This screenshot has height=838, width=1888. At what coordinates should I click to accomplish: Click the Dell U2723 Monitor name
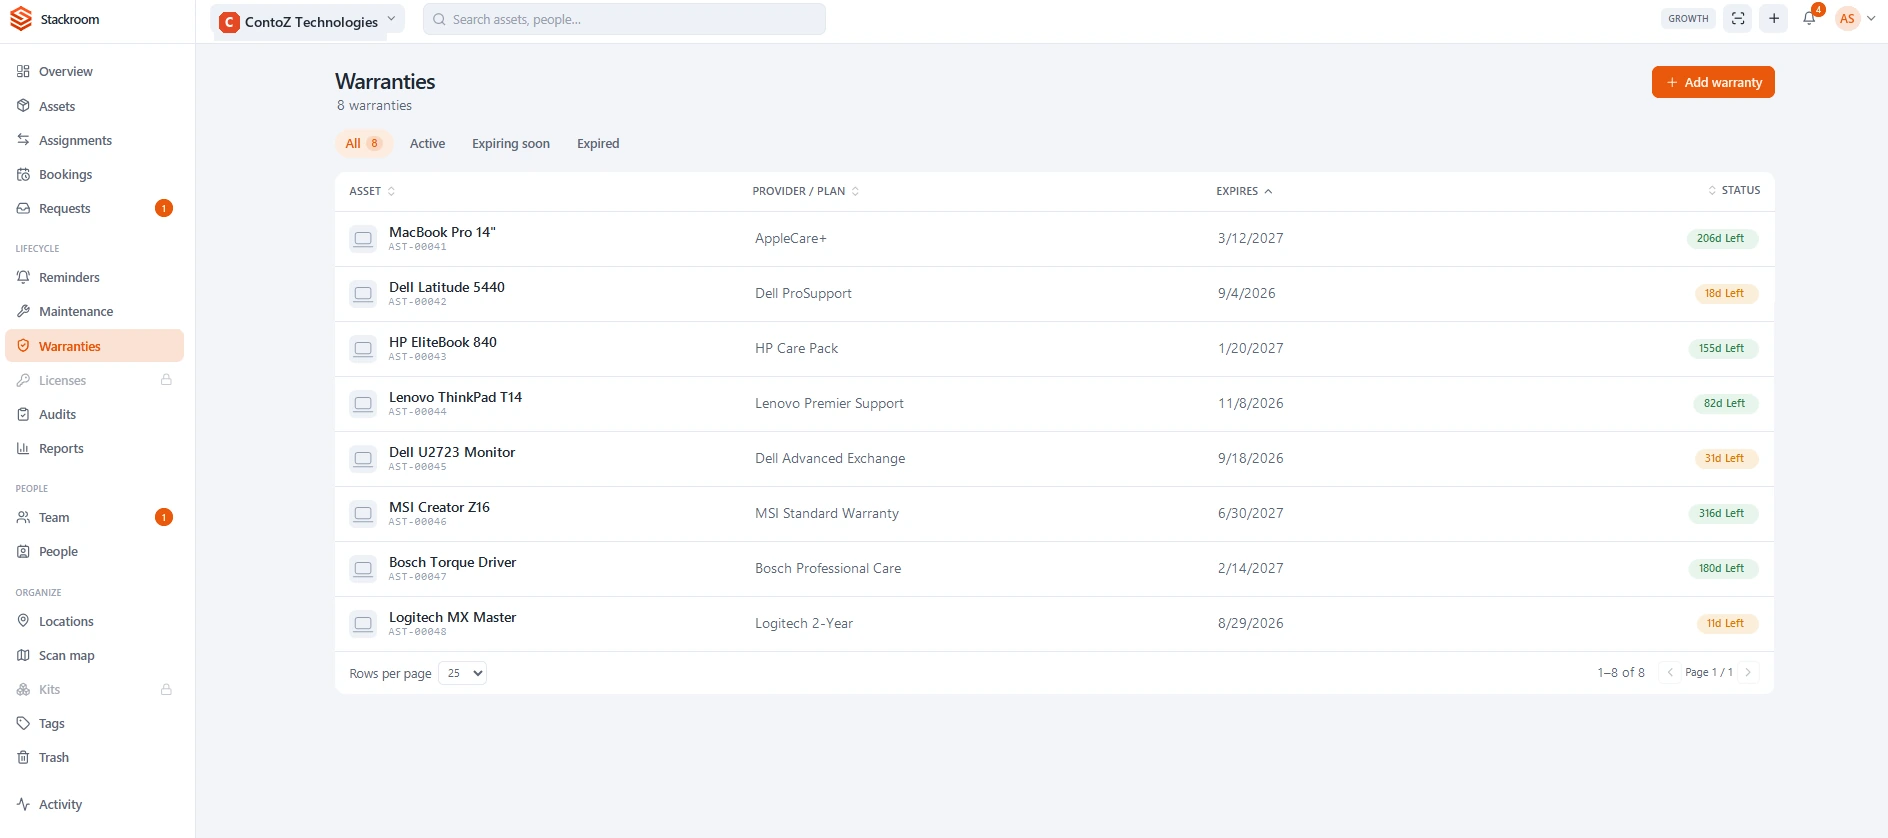coord(452,452)
